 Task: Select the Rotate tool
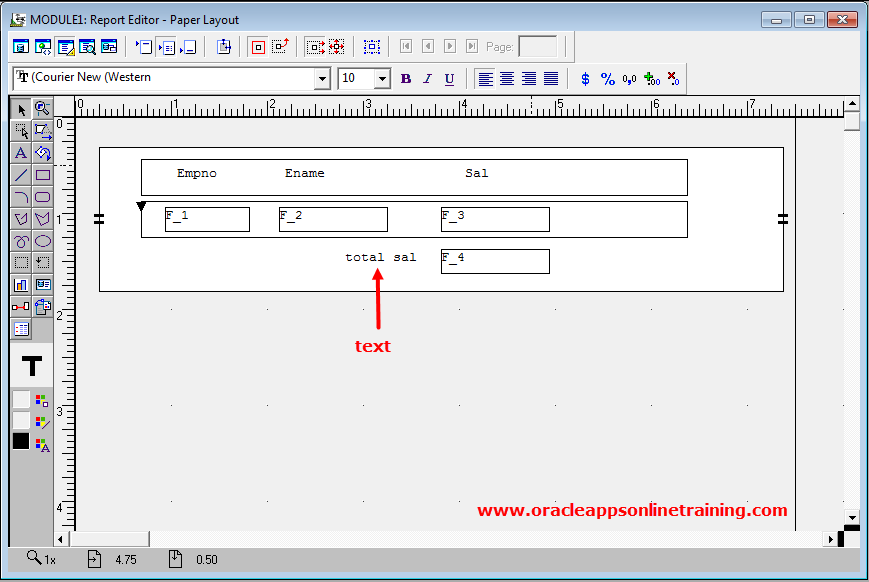pos(42,153)
